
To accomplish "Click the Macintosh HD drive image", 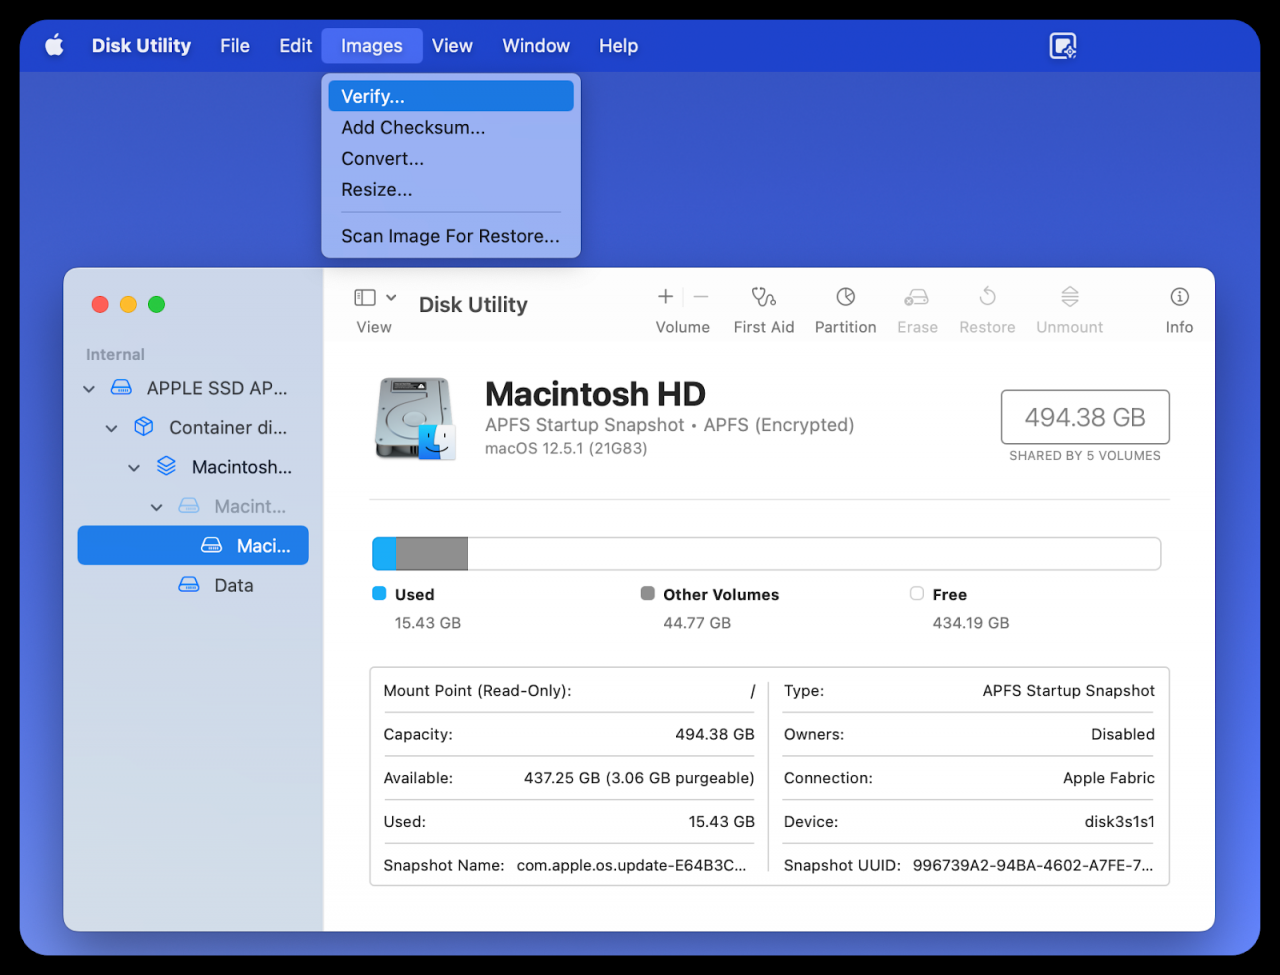I will pyautogui.click(x=415, y=418).
